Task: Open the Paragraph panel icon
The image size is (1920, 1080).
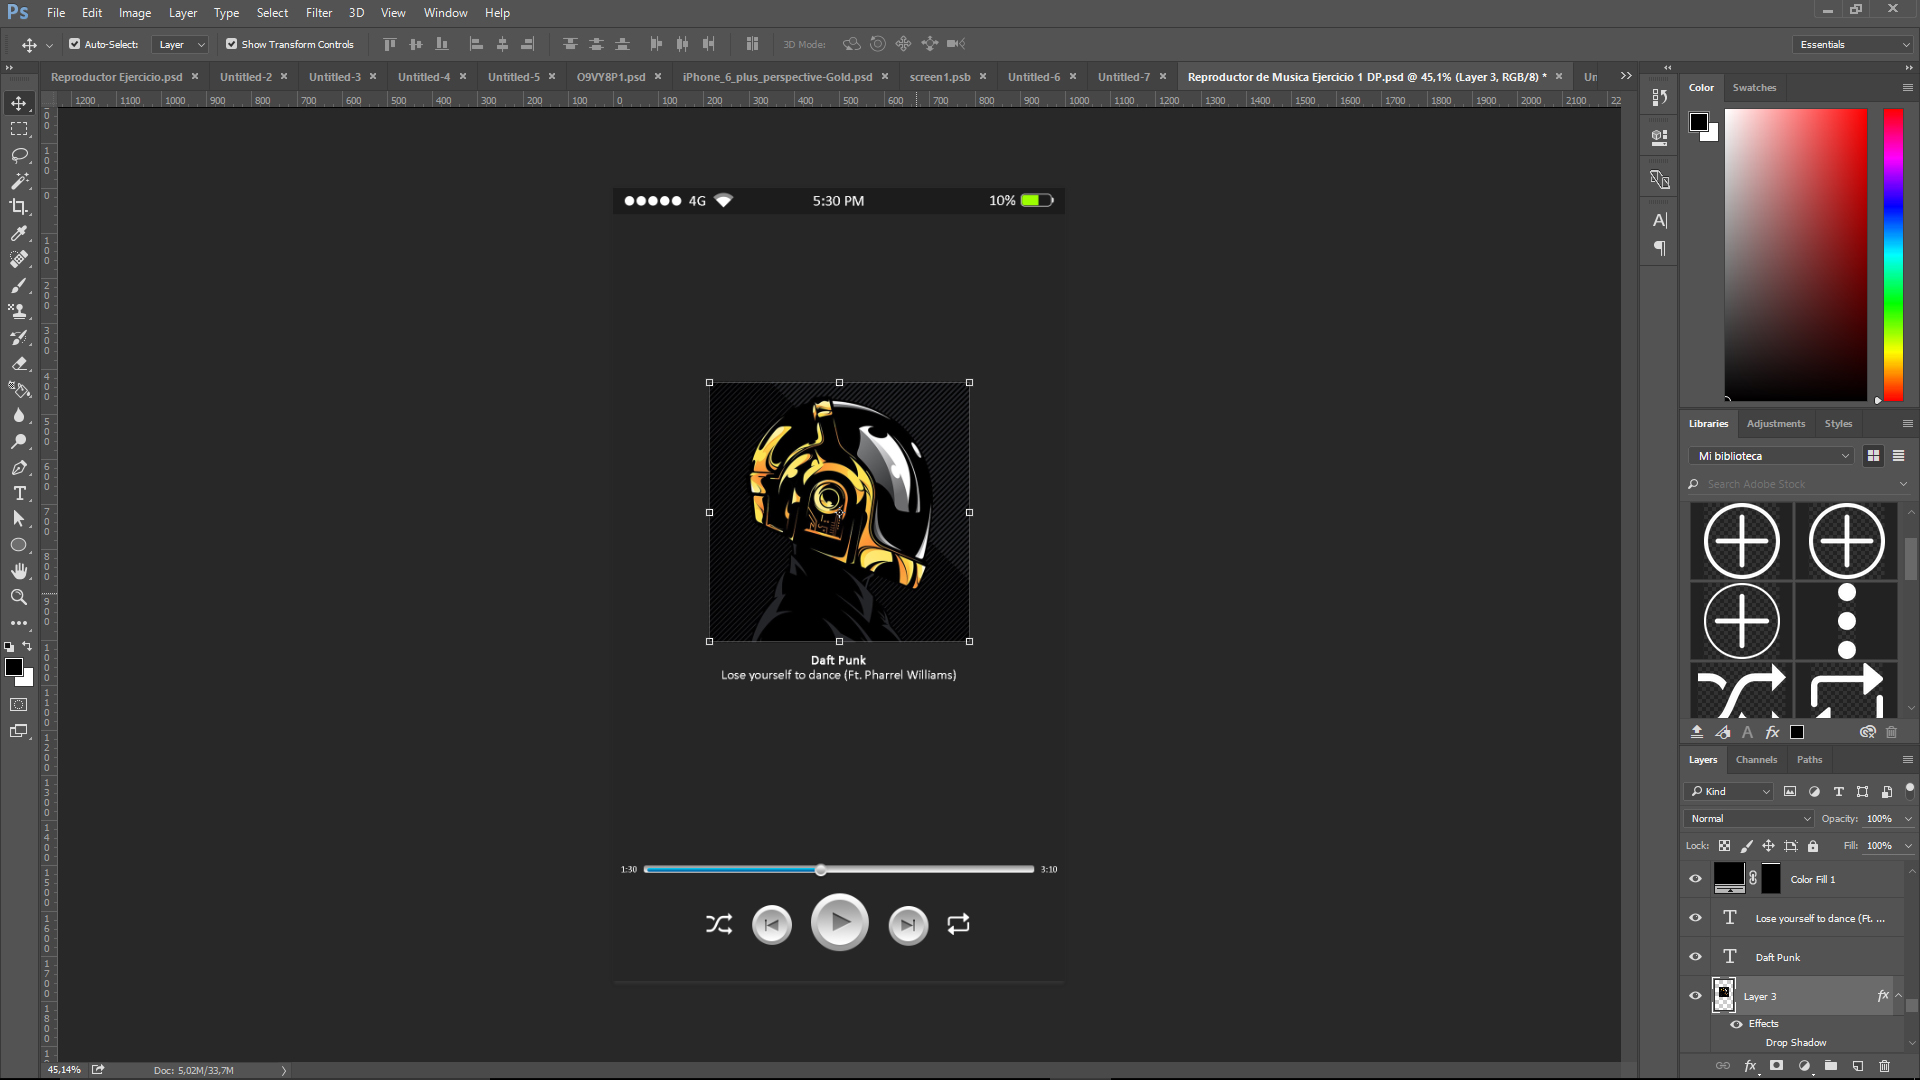Action: [x=1660, y=248]
